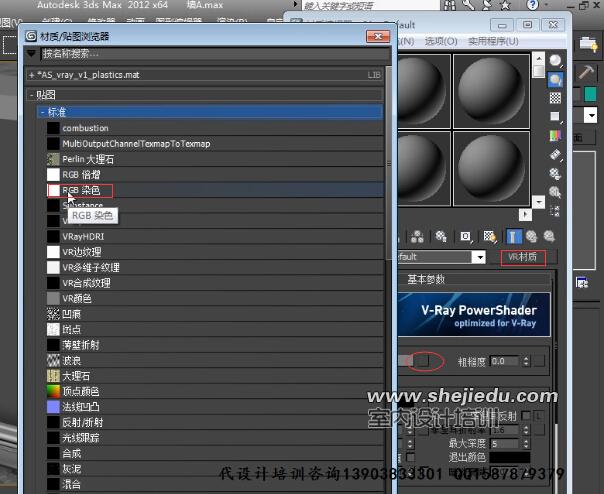Toggle the Backlight icon in Material Editor
Screen dimensions: 604x494
point(555,79)
